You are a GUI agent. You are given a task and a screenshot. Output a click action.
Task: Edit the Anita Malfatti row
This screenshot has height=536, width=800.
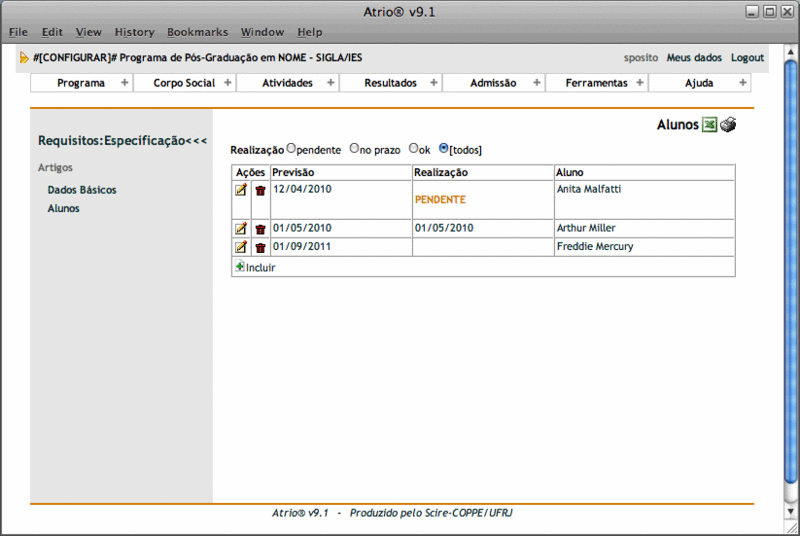(x=241, y=190)
